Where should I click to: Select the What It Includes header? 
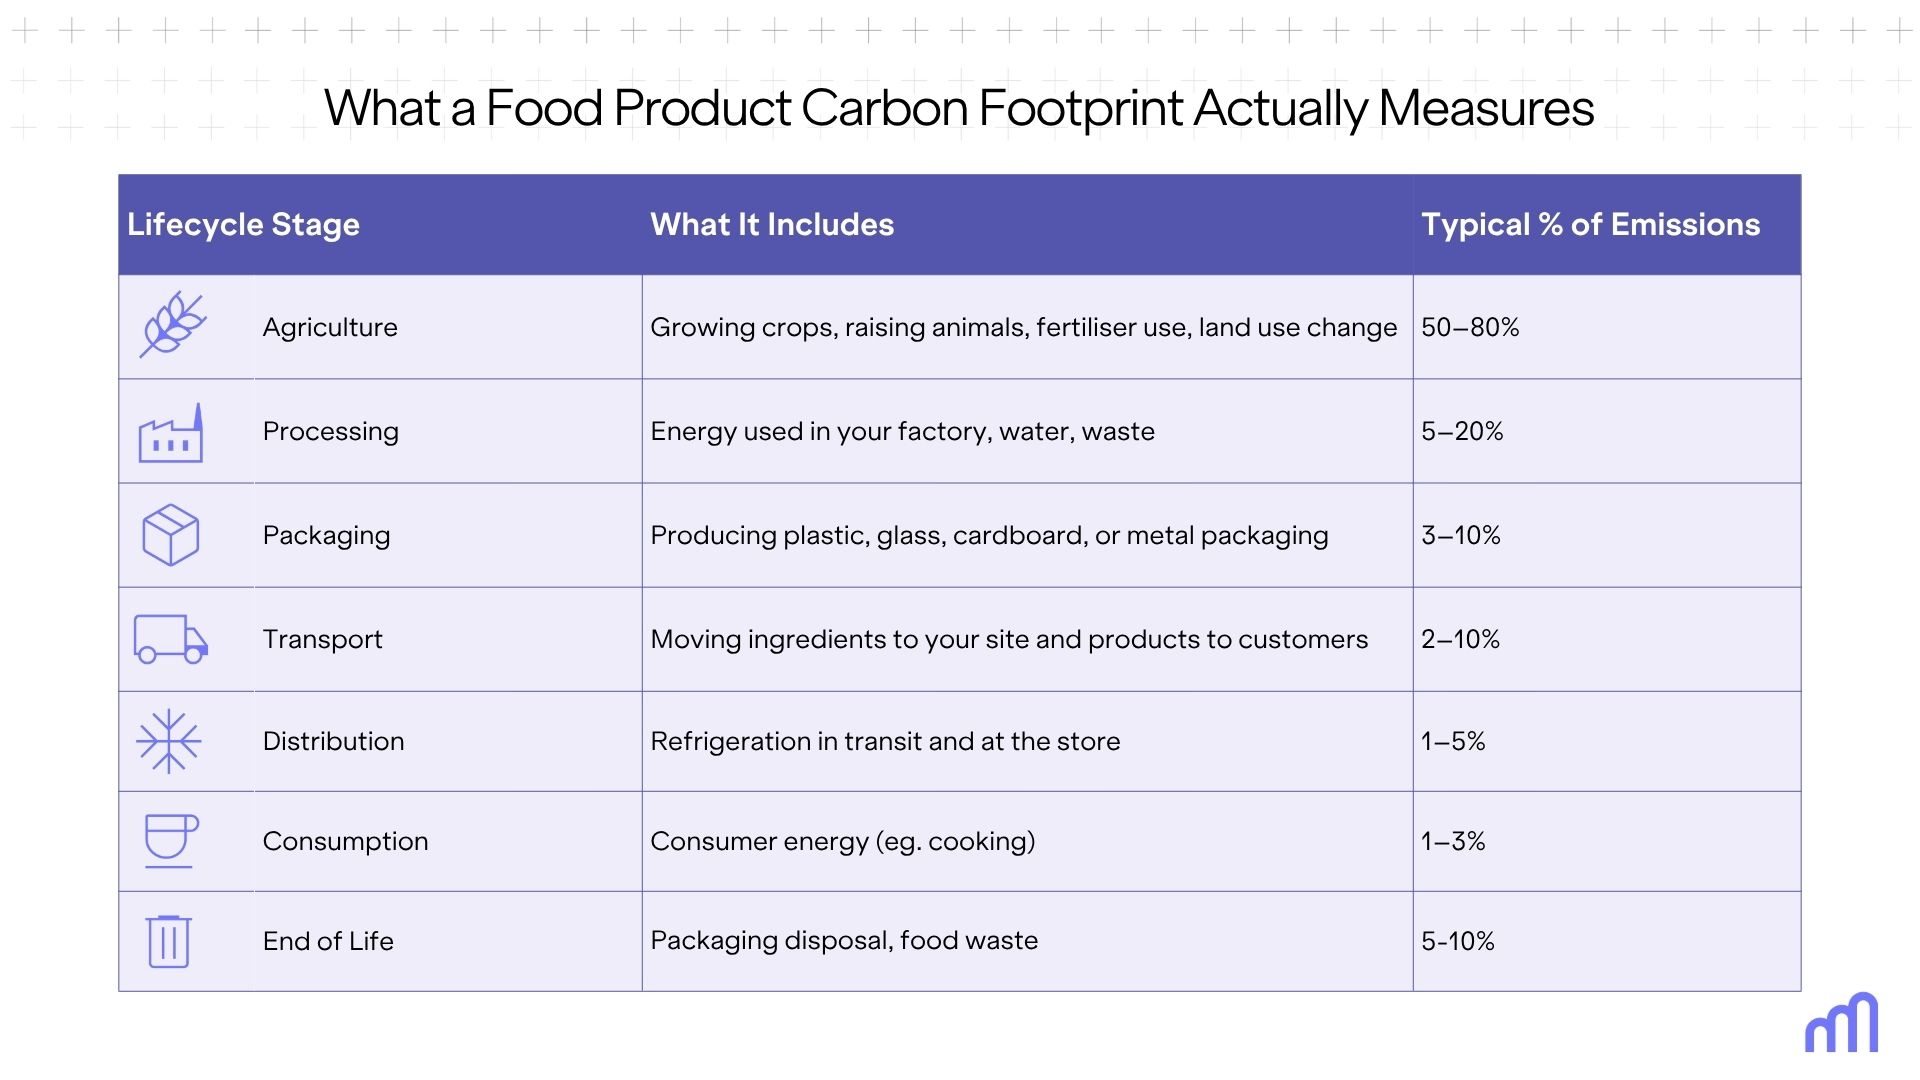click(772, 225)
